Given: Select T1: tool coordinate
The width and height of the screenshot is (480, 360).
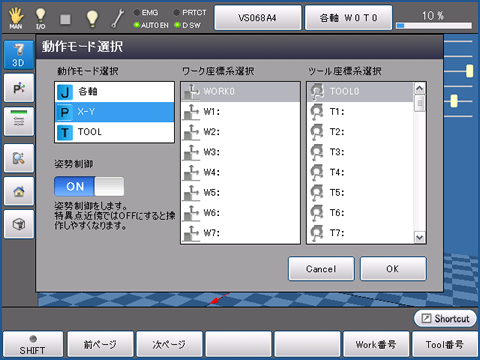Looking at the screenshot, I should [360, 112].
